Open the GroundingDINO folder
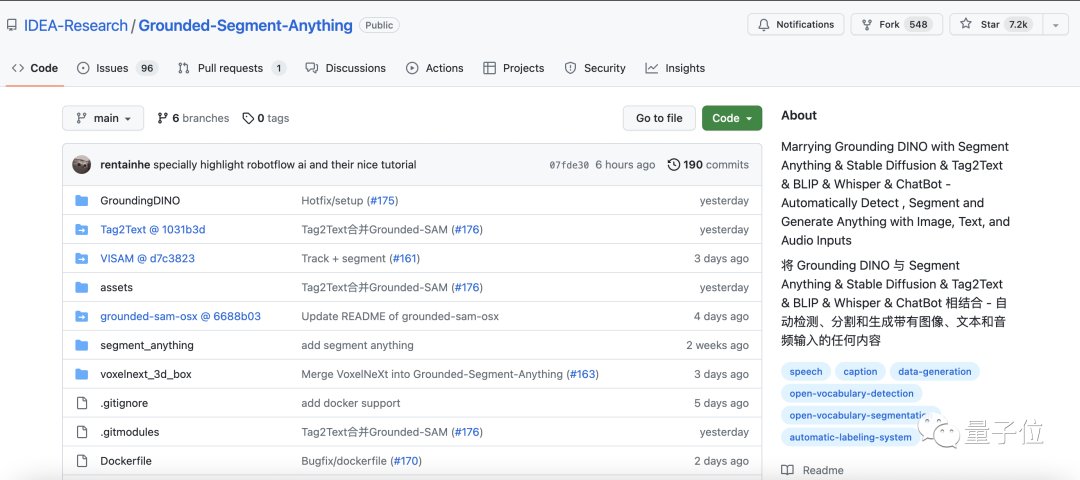This screenshot has width=1080, height=480. click(x=141, y=201)
